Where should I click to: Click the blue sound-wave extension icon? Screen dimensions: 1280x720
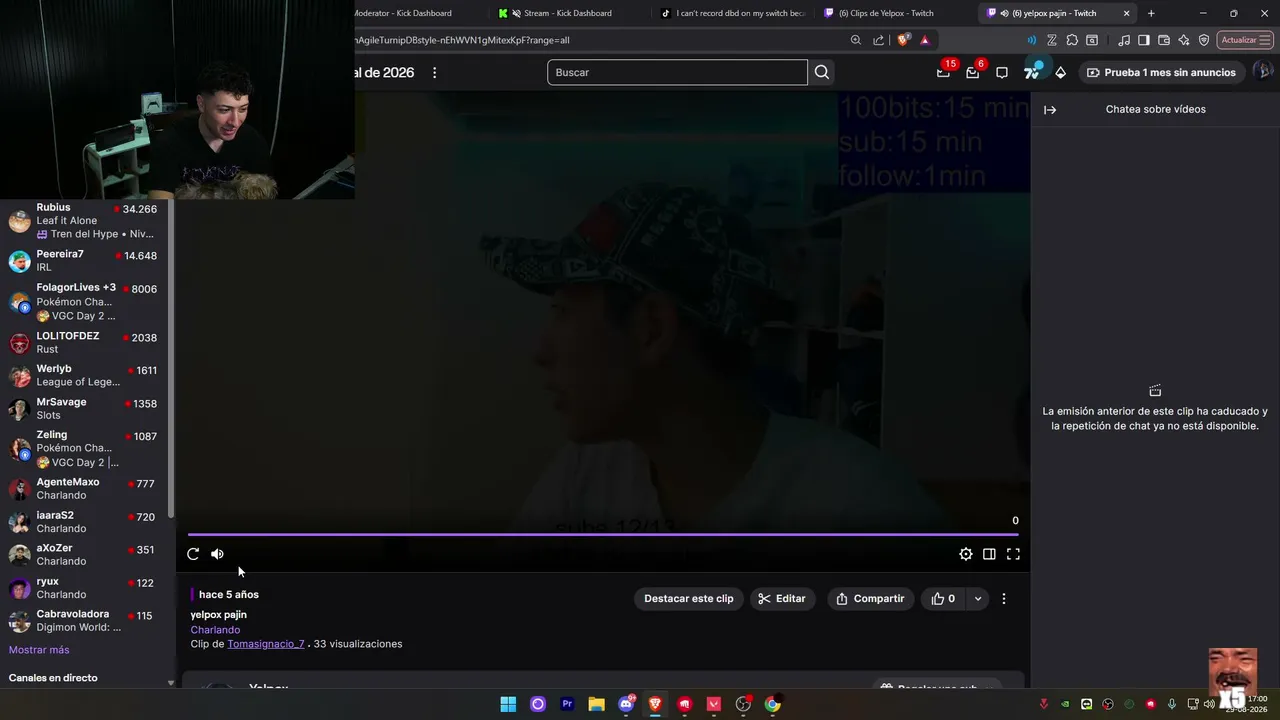tap(1031, 40)
